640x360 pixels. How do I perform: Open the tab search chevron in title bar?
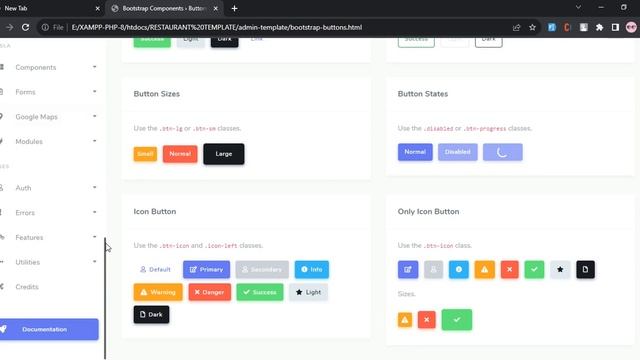point(578,7)
